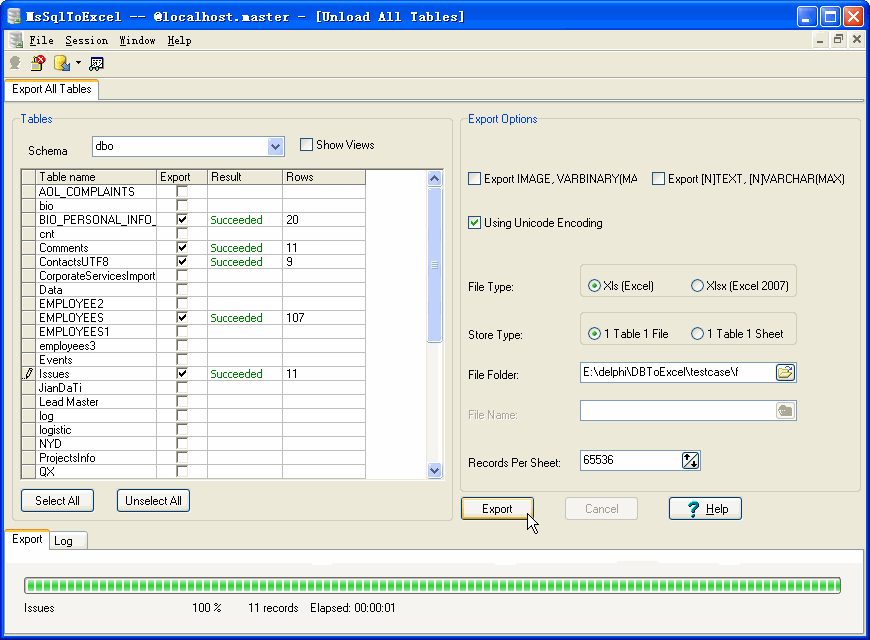The width and height of the screenshot is (870, 640).
Task: Expand the export toolbar dropdown arrow
Action: [78, 63]
